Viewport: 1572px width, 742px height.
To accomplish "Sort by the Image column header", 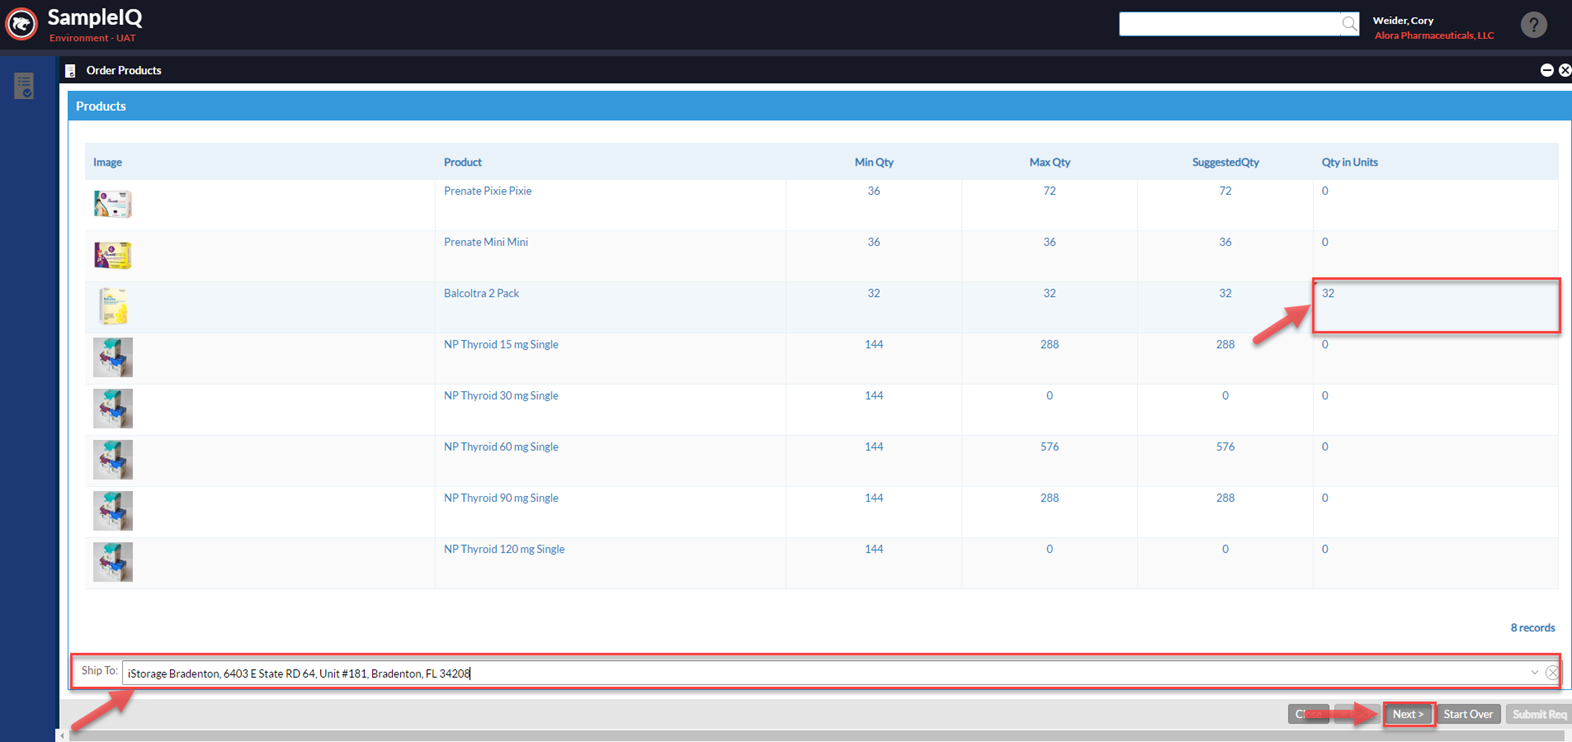I will [107, 162].
